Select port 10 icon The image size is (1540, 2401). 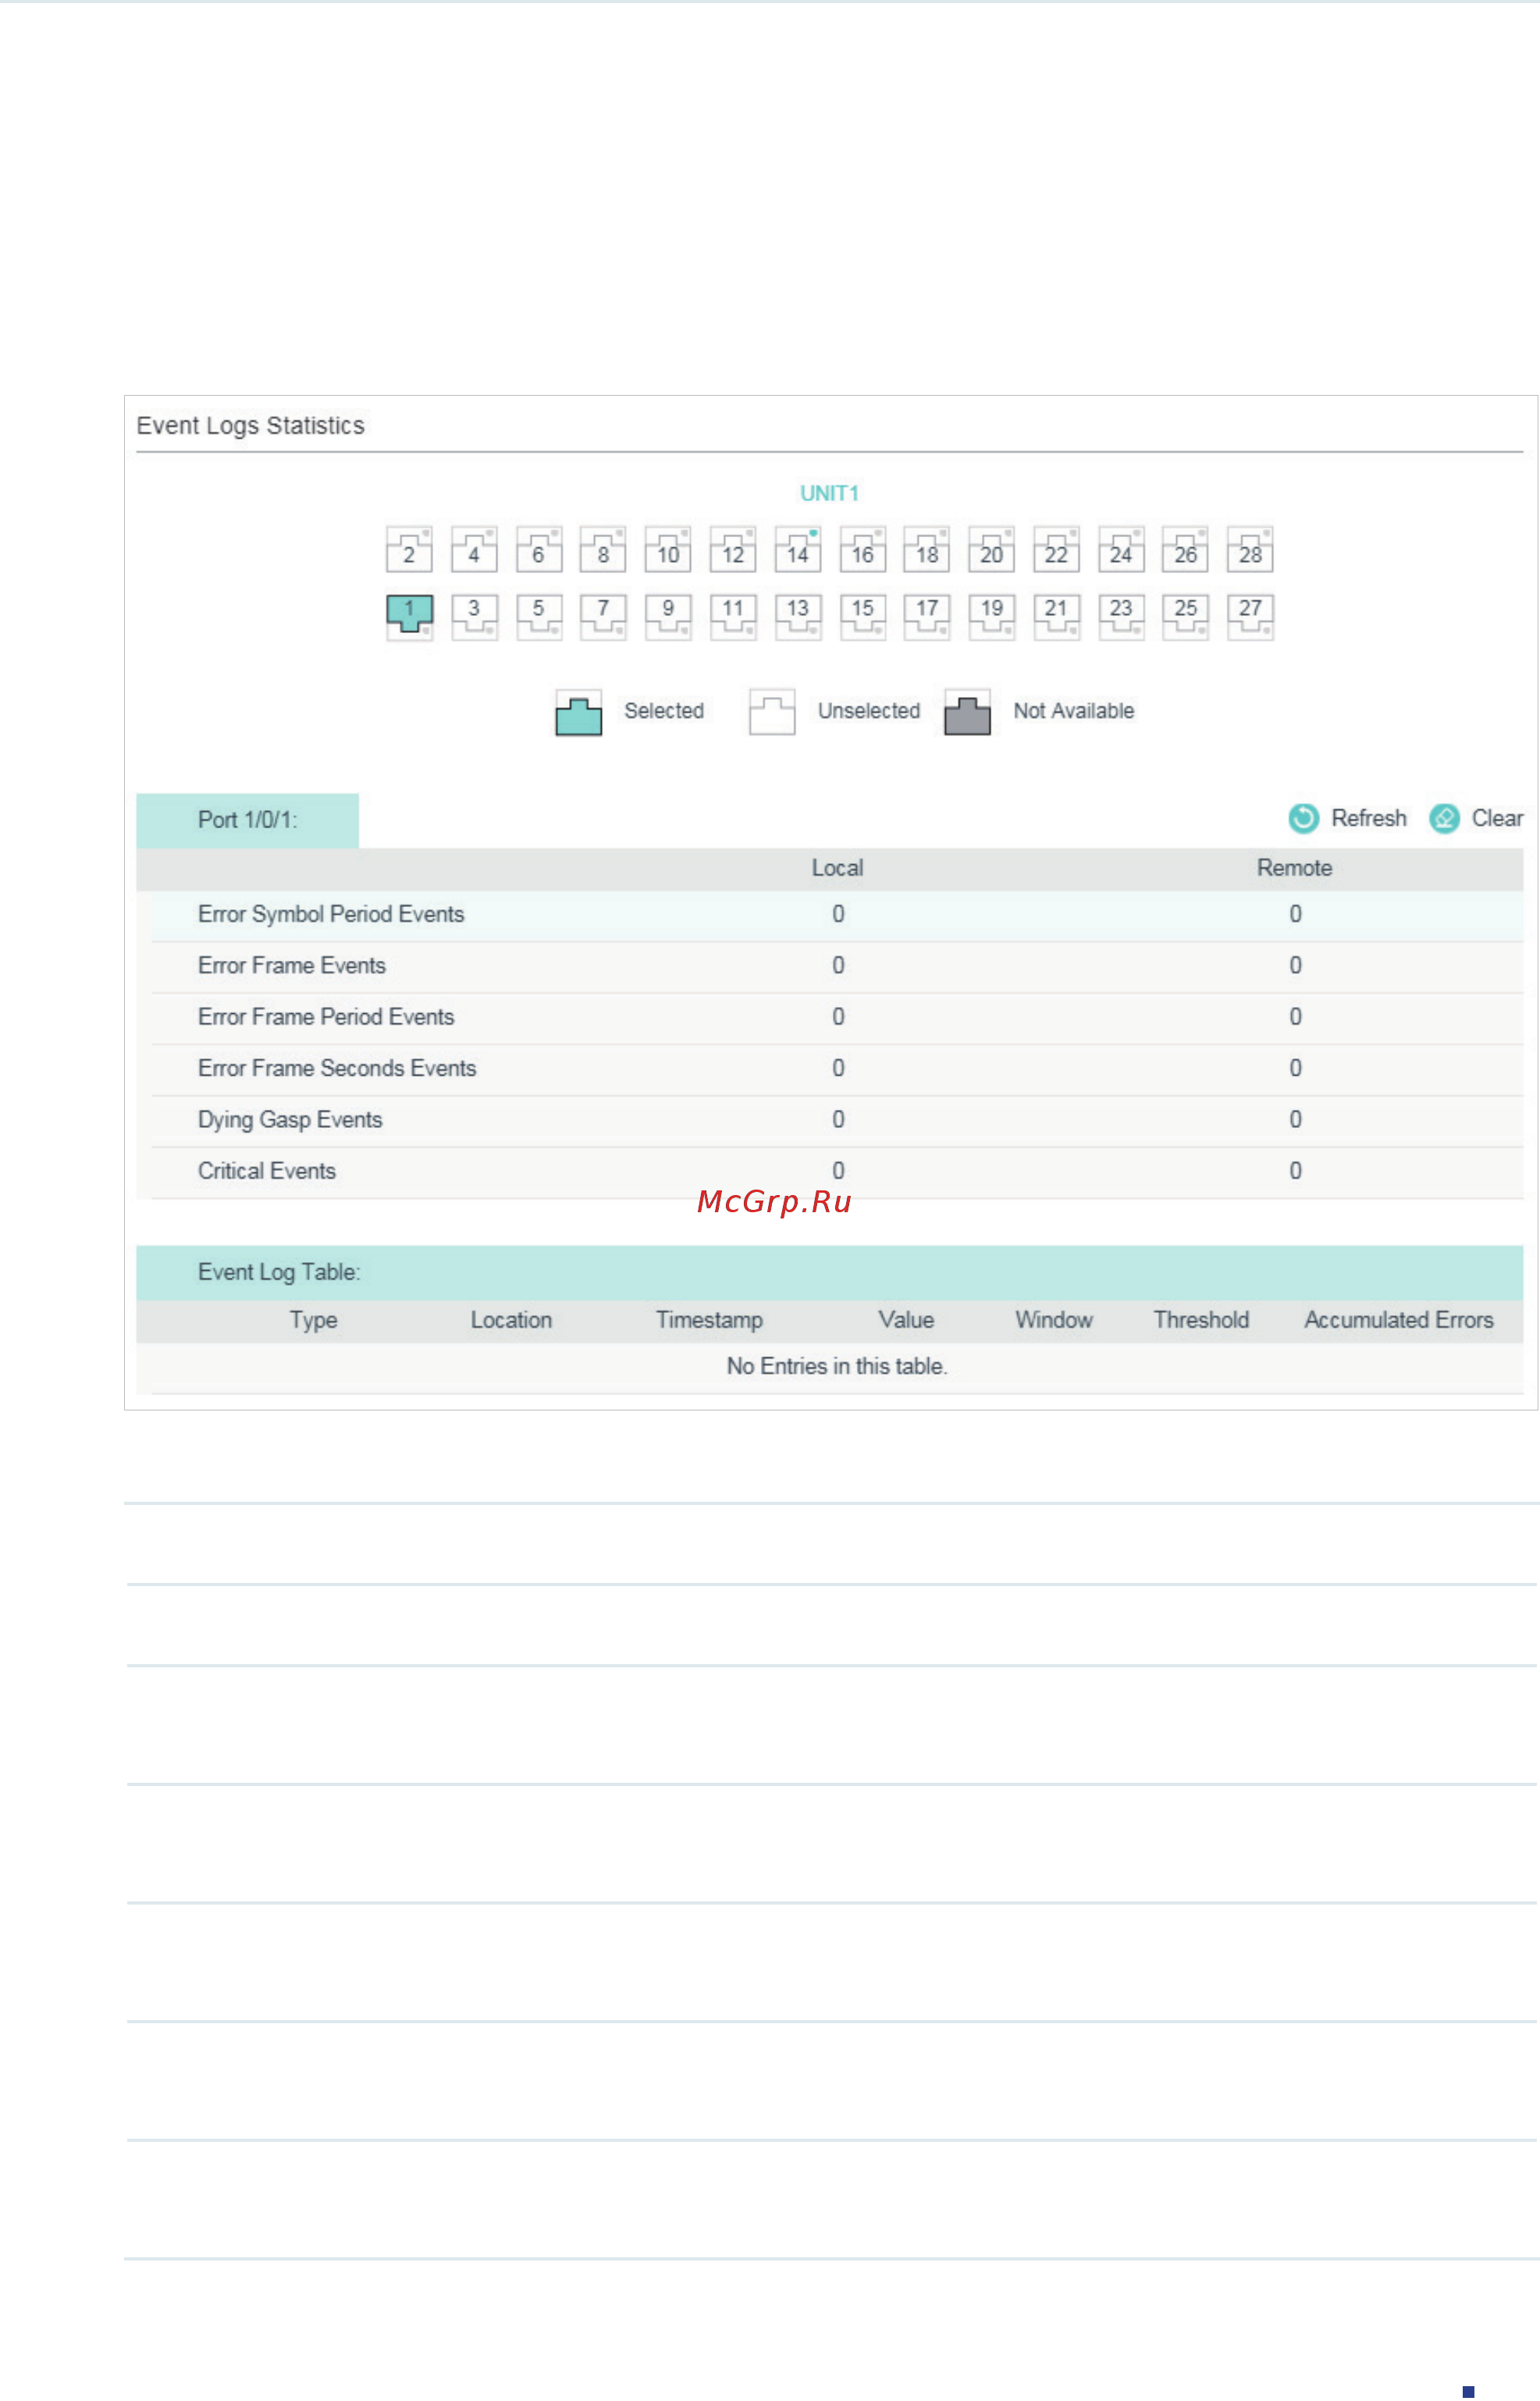[668, 549]
